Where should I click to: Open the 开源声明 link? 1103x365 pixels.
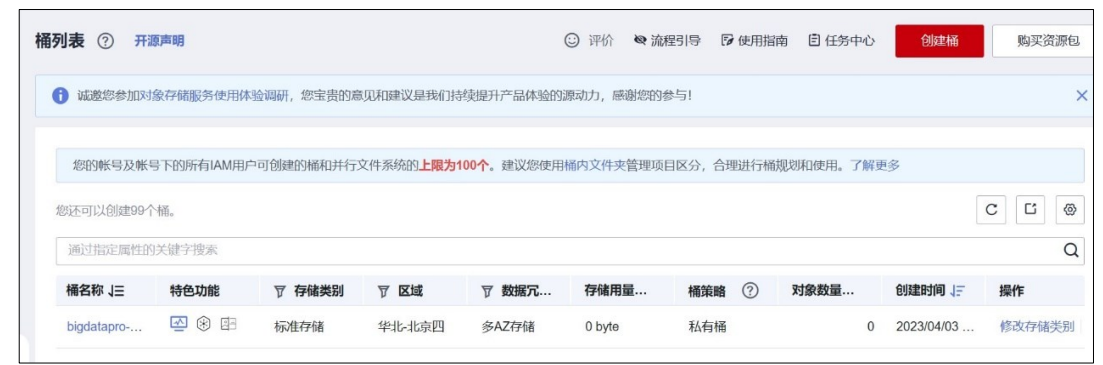(159, 41)
